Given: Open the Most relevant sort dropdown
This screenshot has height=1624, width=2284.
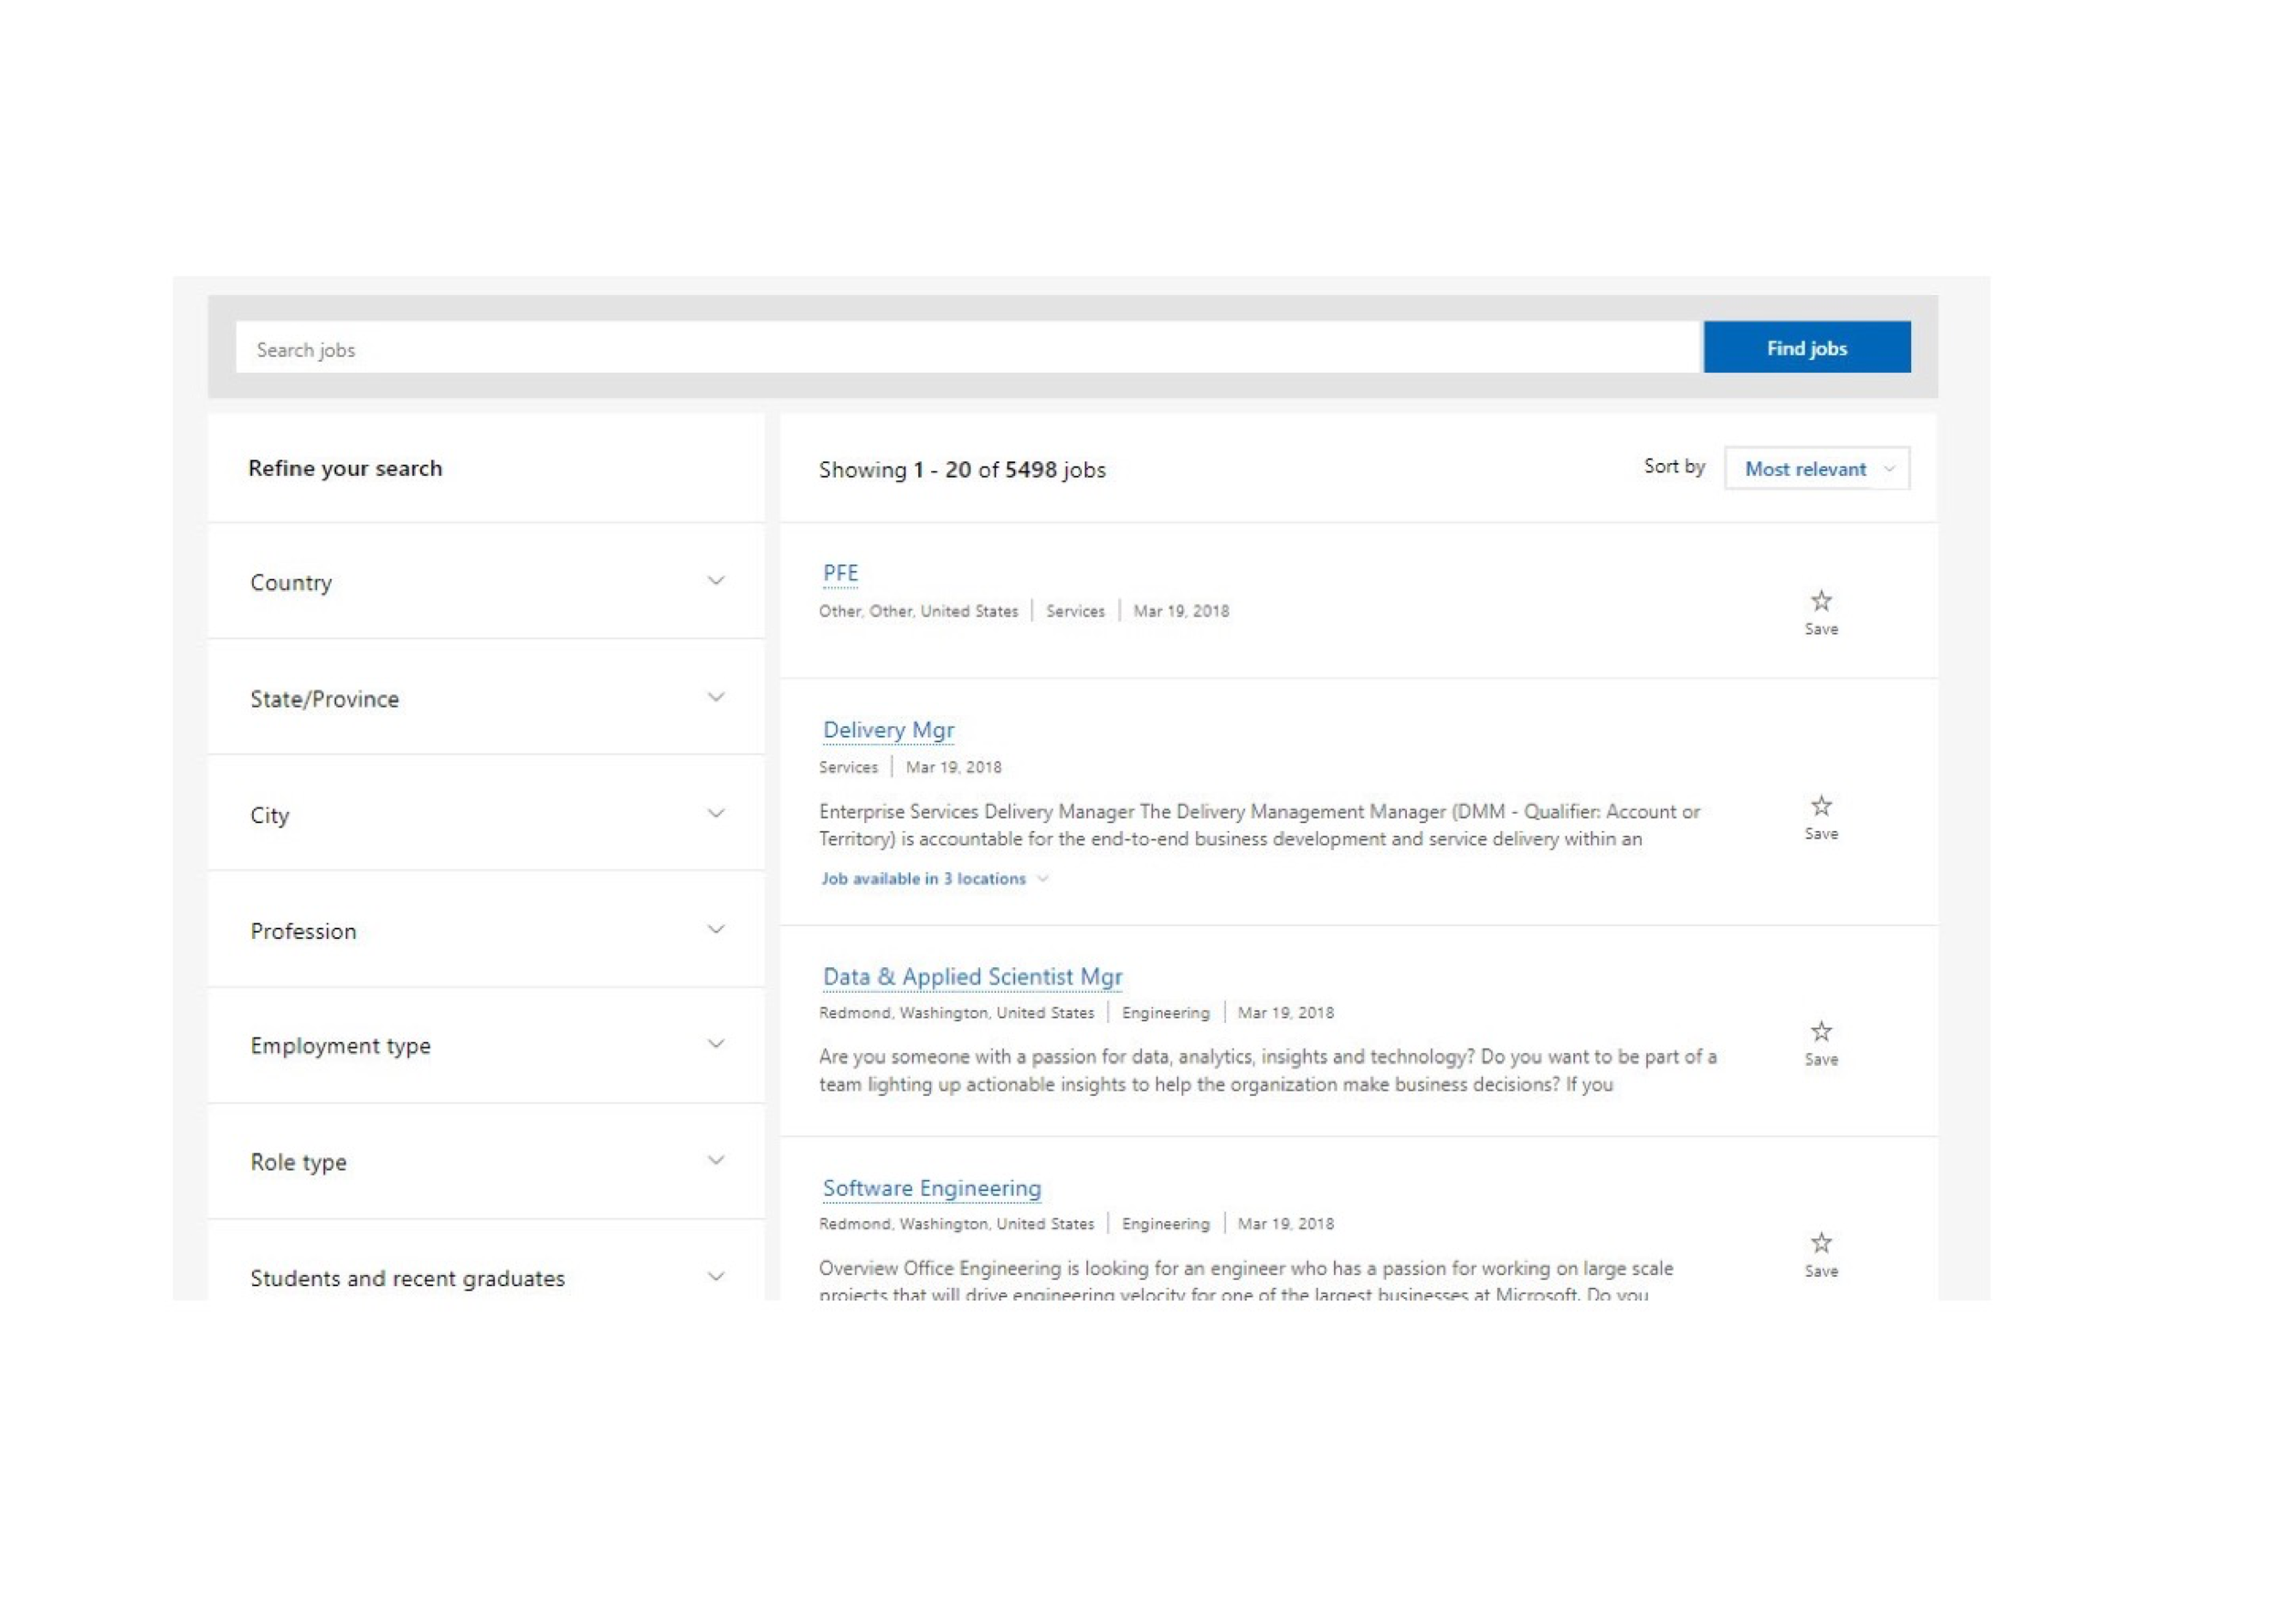Looking at the screenshot, I should [x=1817, y=468].
